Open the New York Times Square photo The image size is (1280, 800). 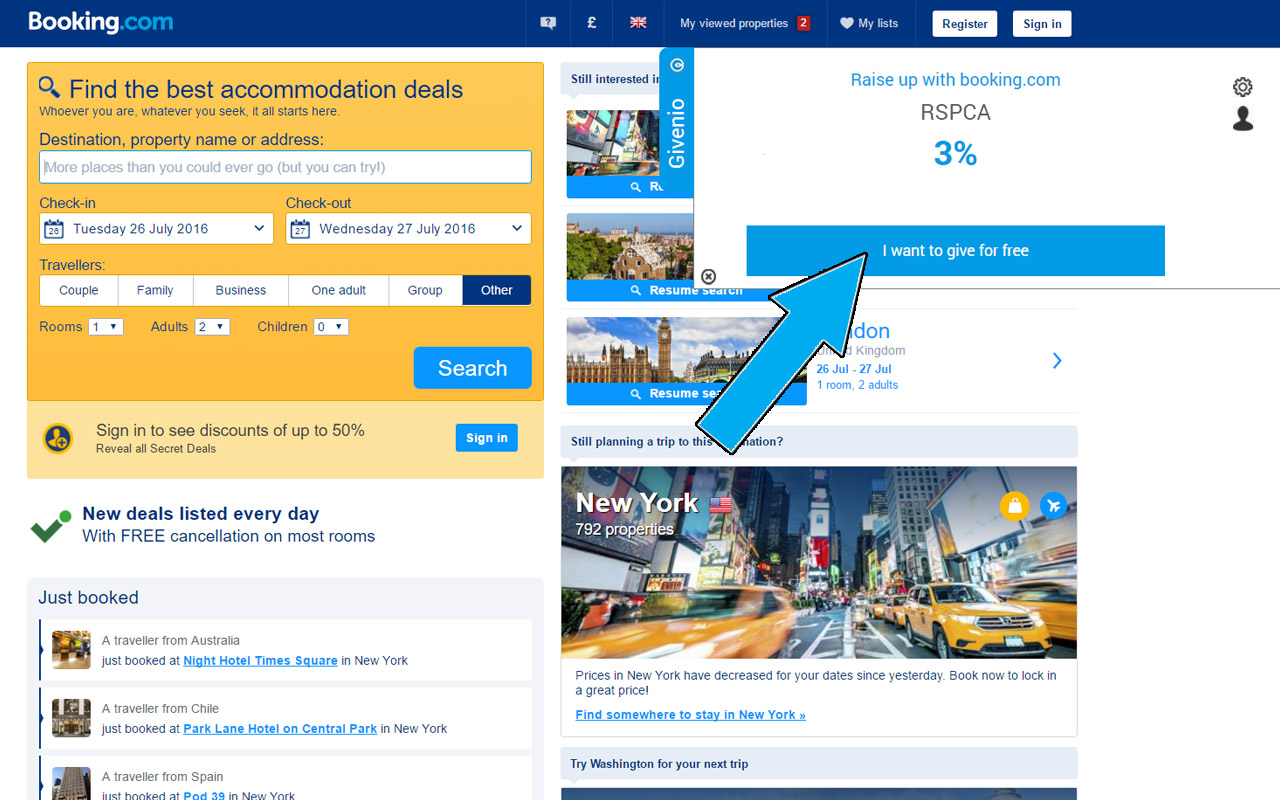click(819, 562)
